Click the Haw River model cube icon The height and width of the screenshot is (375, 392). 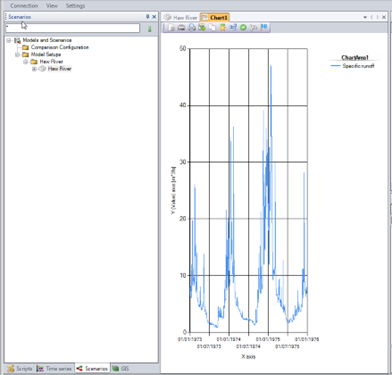point(42,69)
